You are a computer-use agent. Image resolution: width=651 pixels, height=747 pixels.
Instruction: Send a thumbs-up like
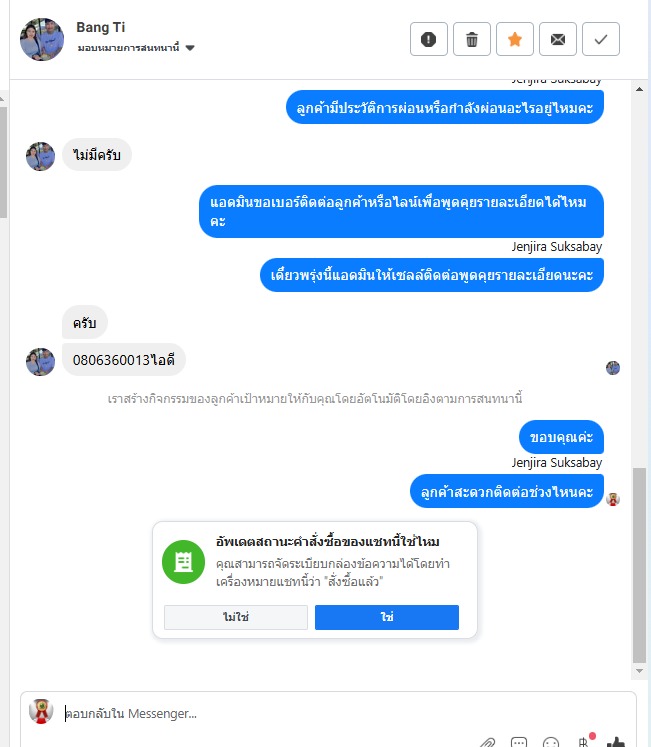click(616, 742)
